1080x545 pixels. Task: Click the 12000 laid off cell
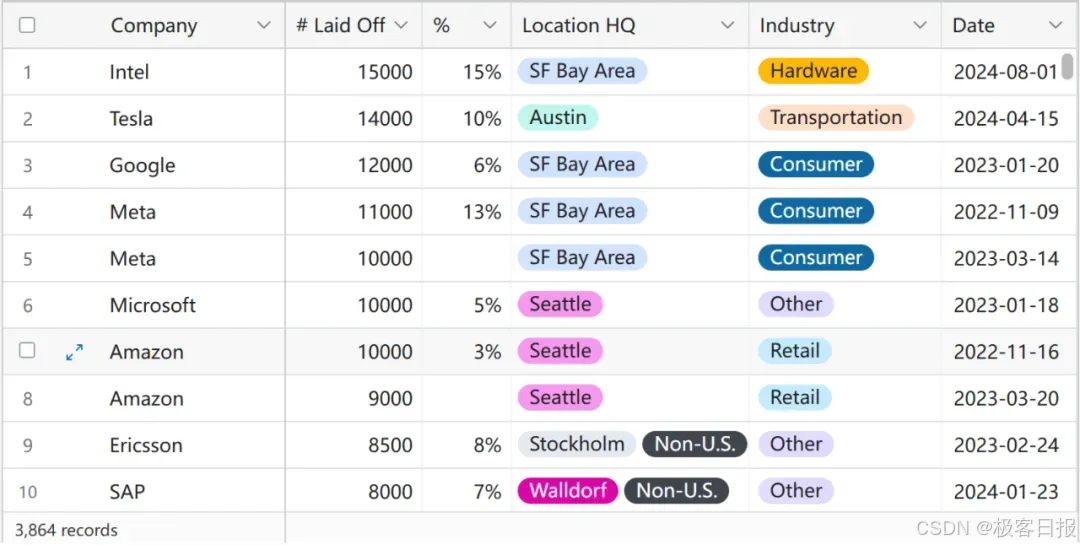353,165
